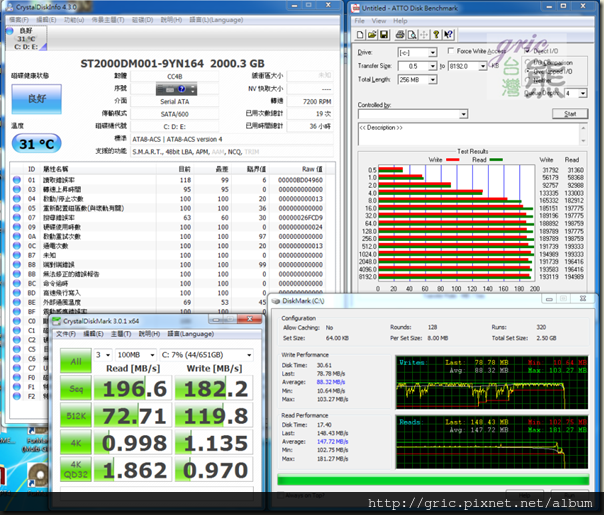
Task: Click blue status circle for SMART attribute BE
Action: tap(17, 302)
